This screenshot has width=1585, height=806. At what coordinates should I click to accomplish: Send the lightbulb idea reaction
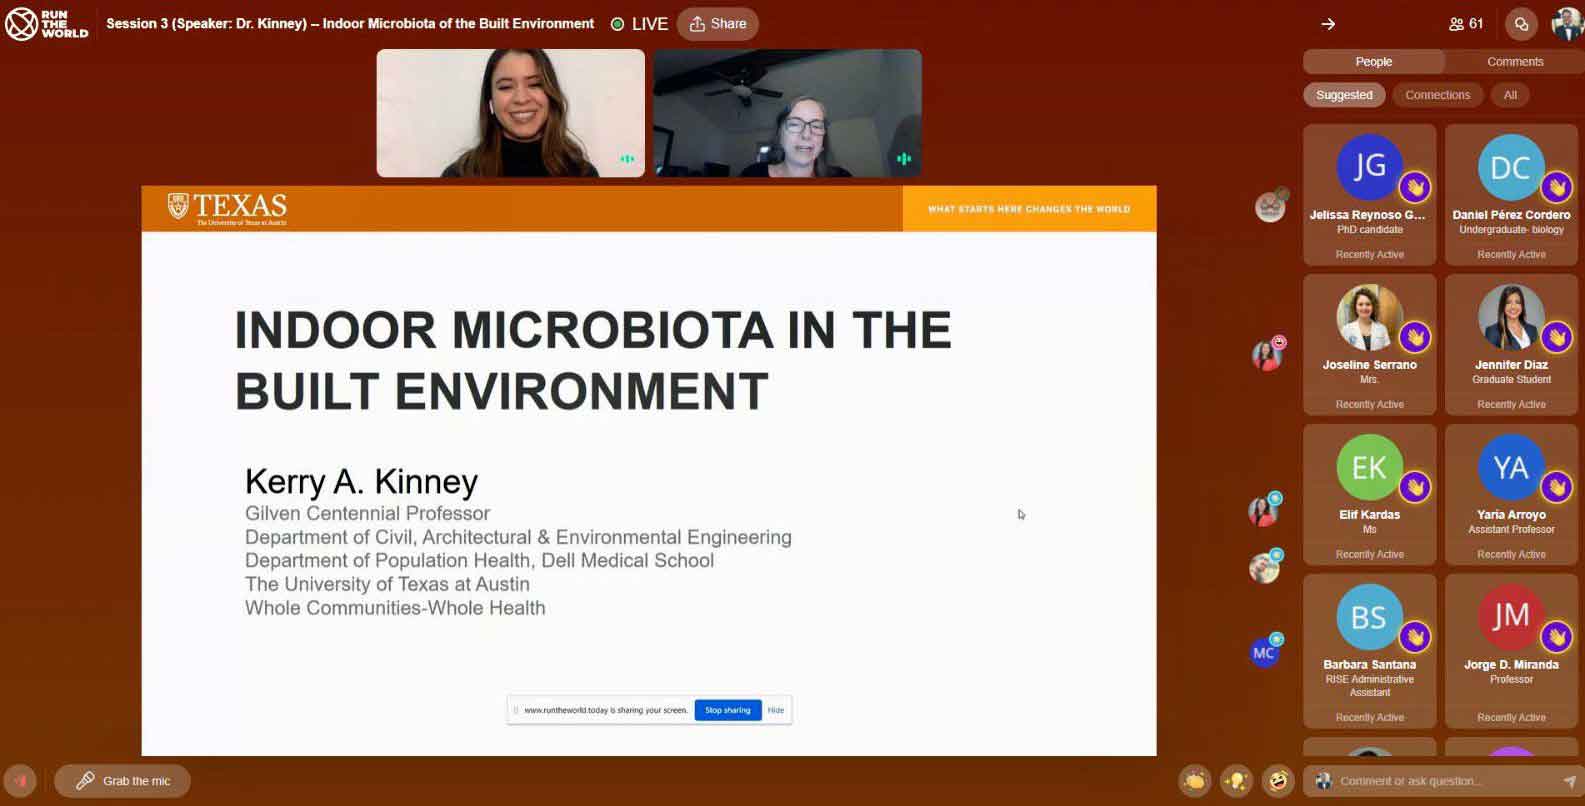pos(1236,781)
